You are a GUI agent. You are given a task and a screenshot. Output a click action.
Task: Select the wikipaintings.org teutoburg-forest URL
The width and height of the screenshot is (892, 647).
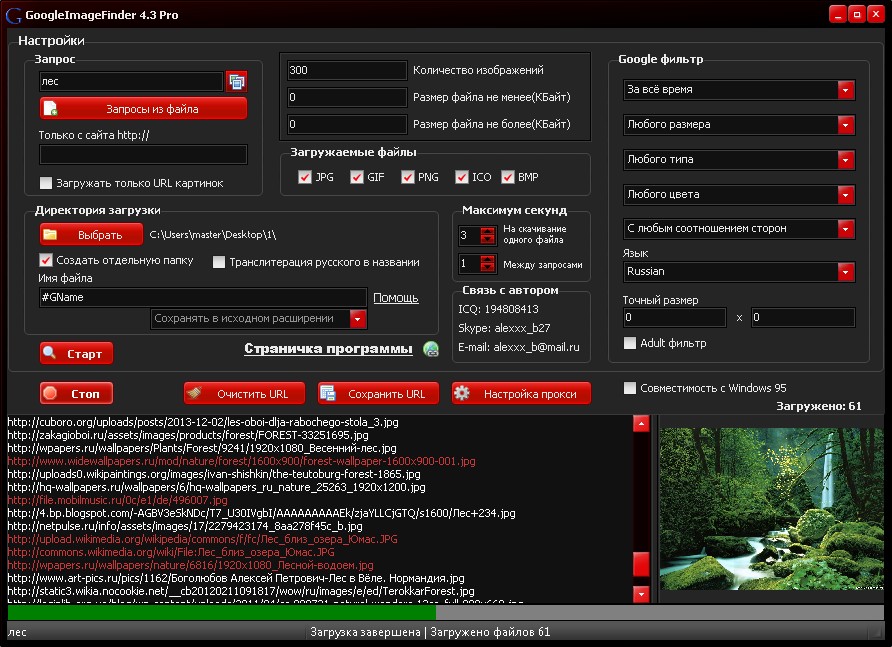214,474
